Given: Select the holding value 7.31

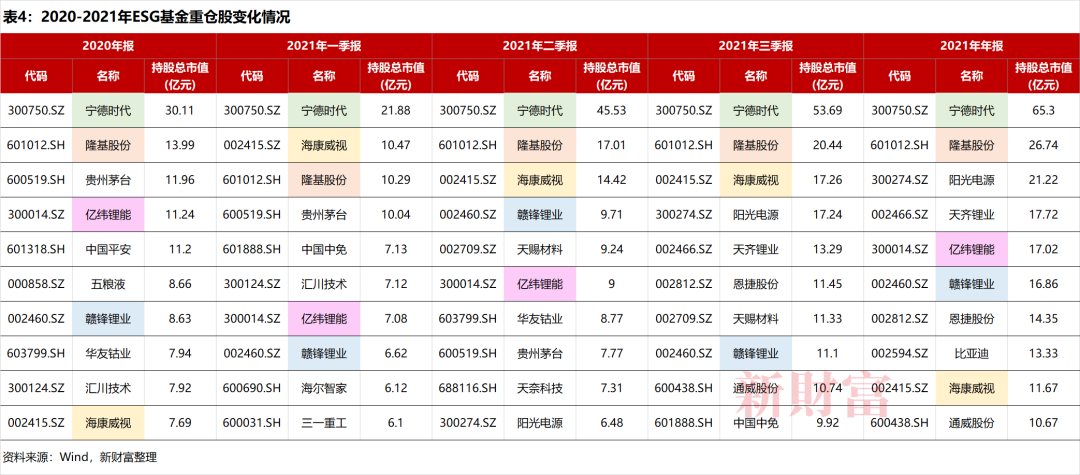Looking at the screenshot, I should click(x=612, y=388).
